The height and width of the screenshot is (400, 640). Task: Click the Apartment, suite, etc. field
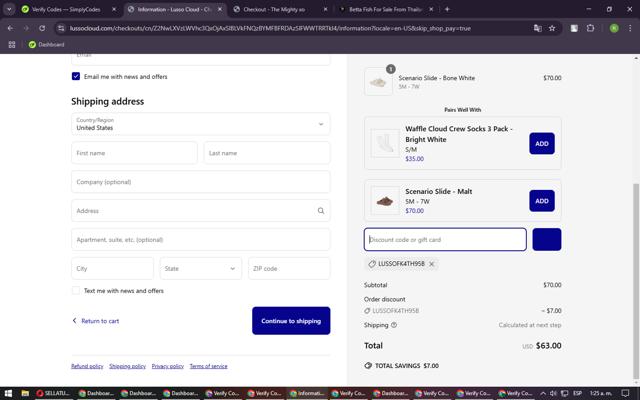pos(200,240)
